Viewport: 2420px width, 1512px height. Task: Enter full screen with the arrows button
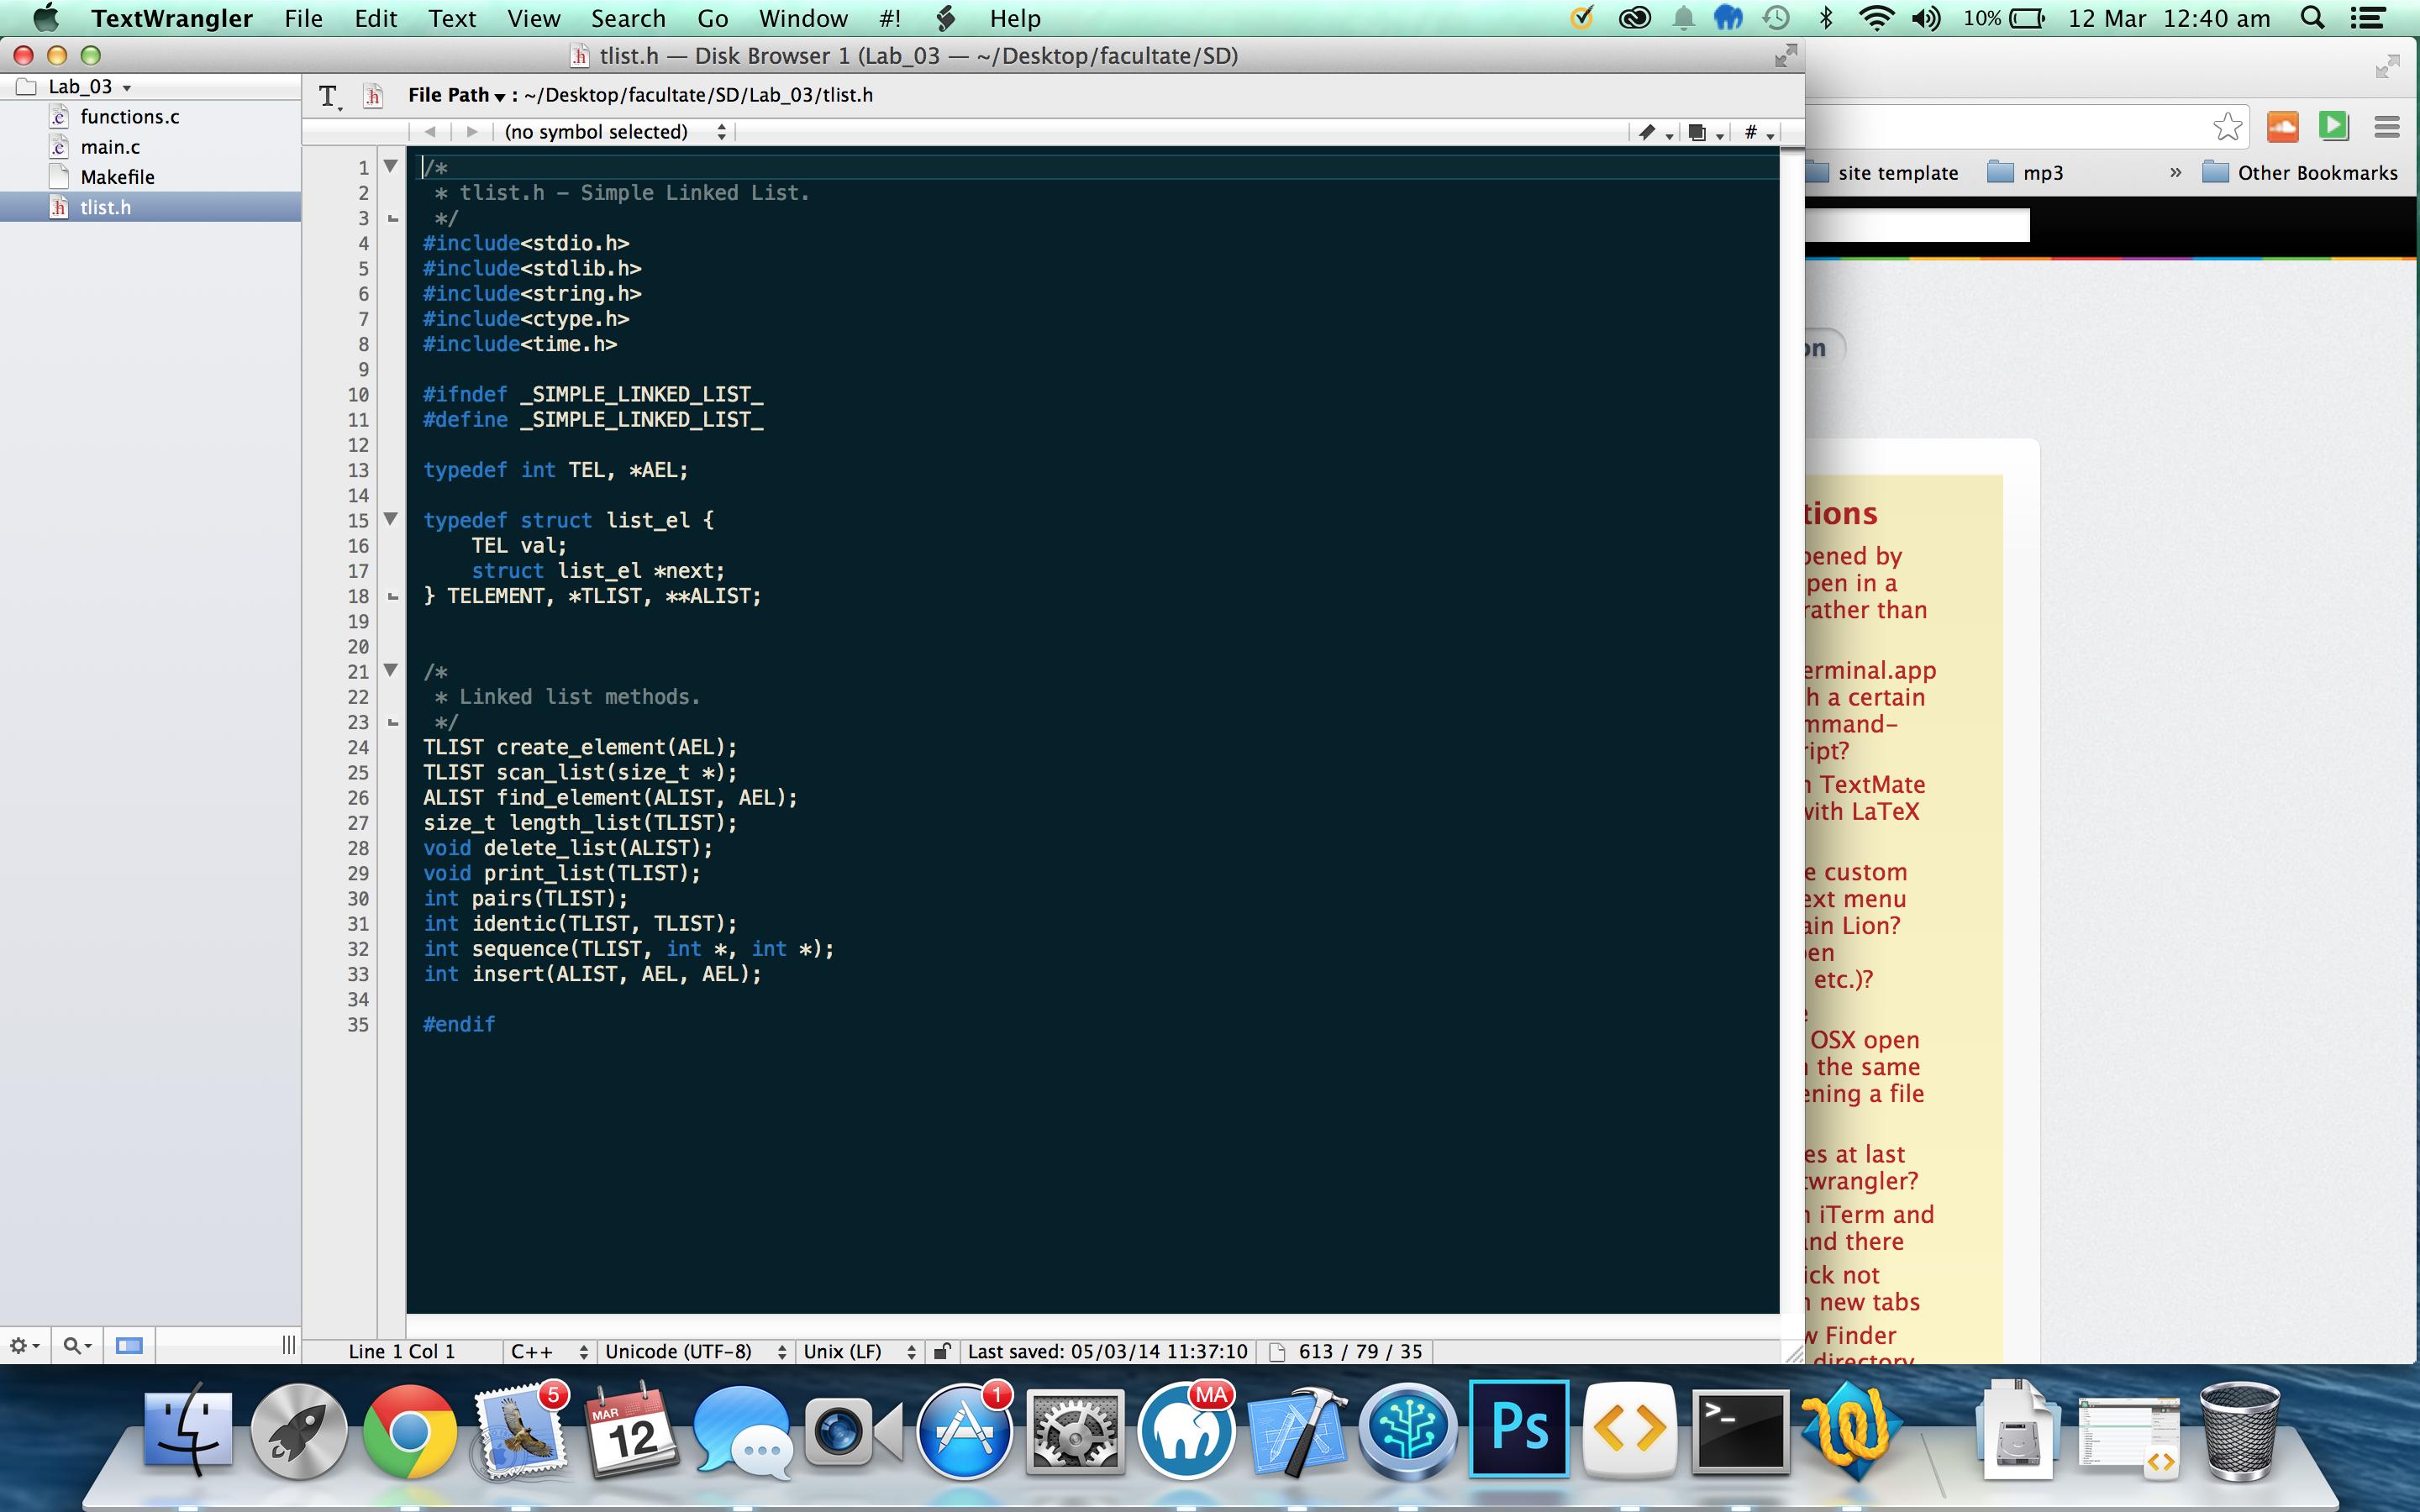pyautogui.click(x=1786, y=56)
